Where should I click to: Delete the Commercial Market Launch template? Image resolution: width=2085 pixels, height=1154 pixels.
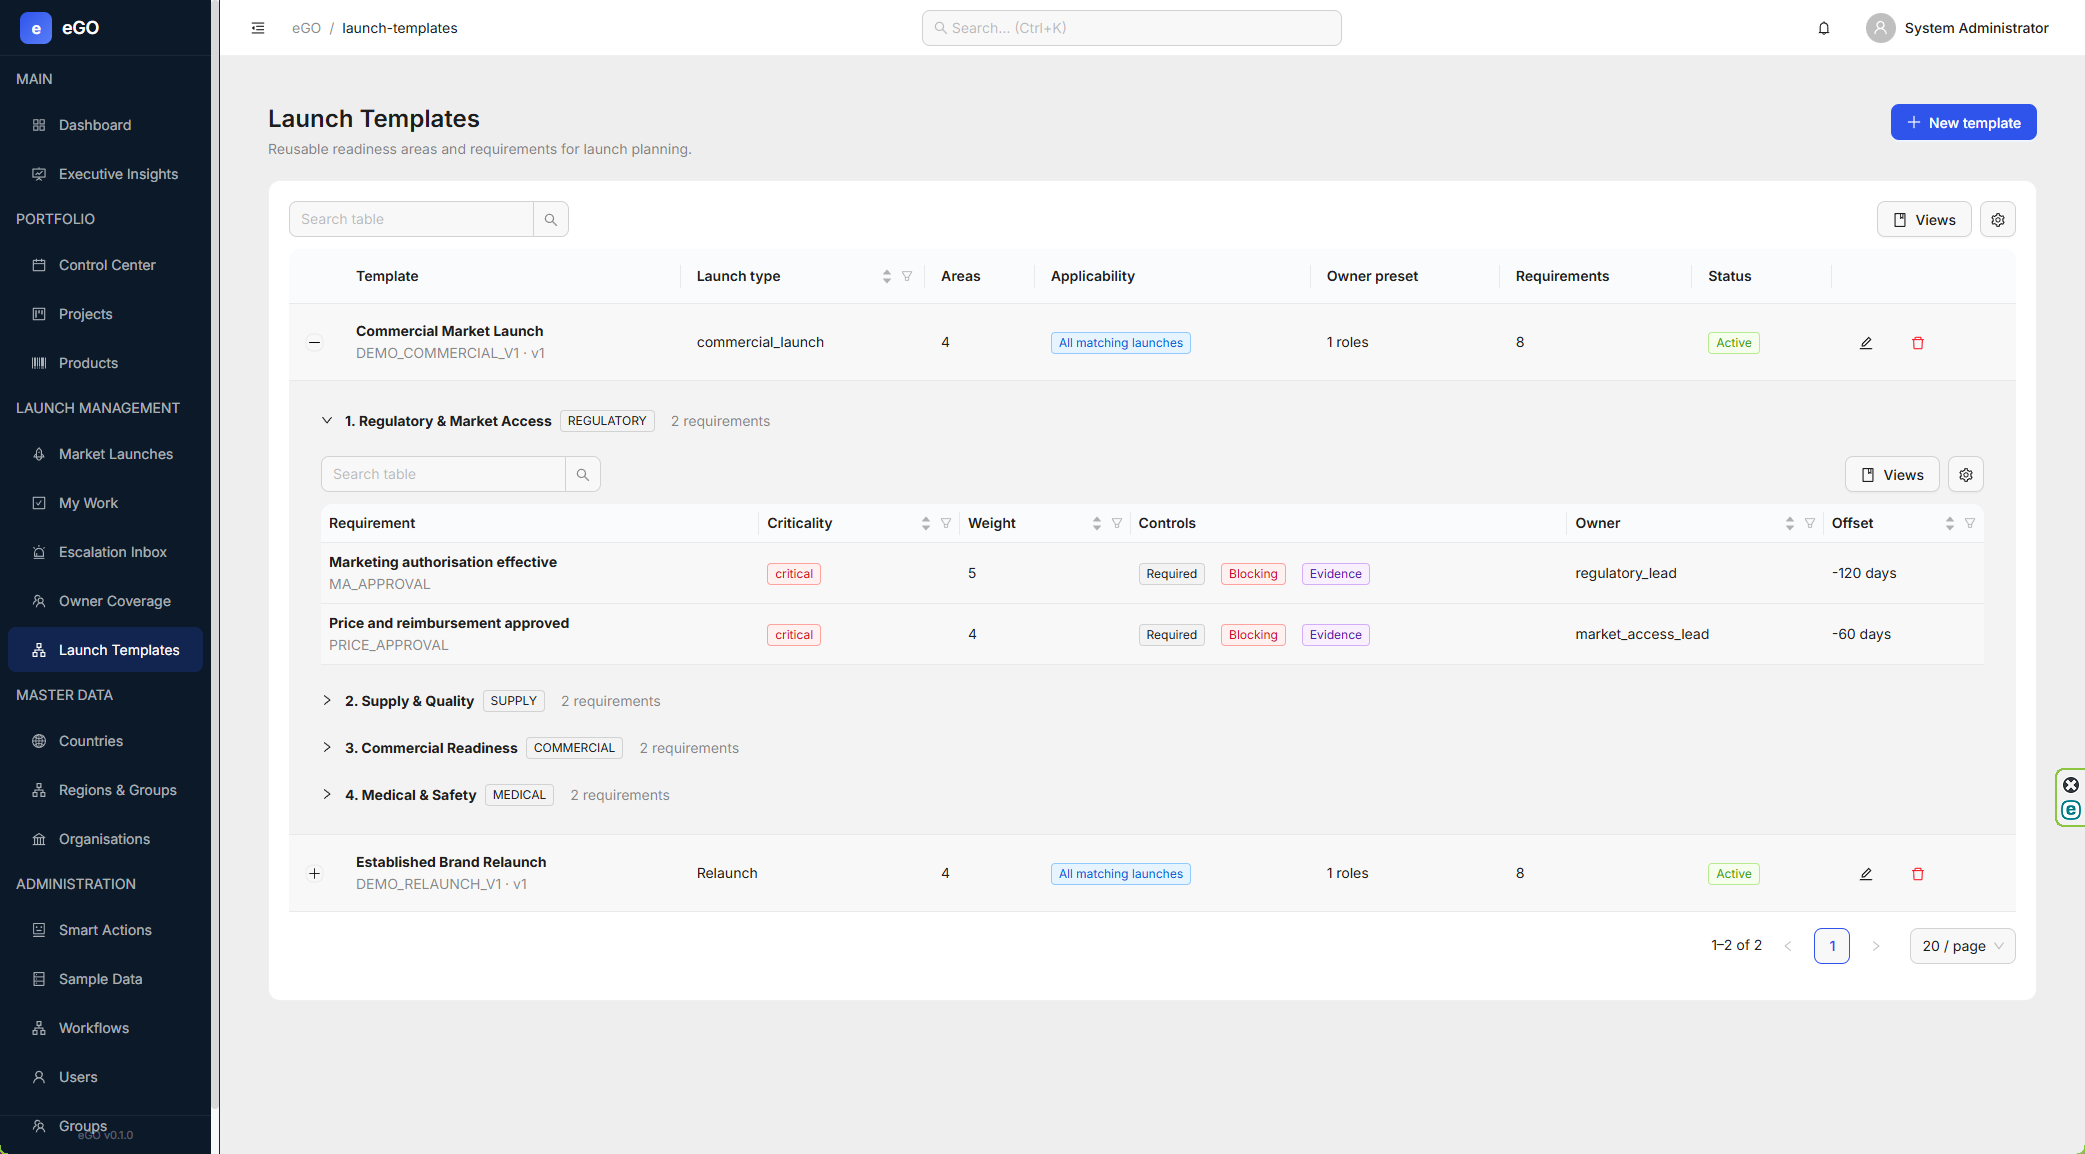tap(1918, 343)
